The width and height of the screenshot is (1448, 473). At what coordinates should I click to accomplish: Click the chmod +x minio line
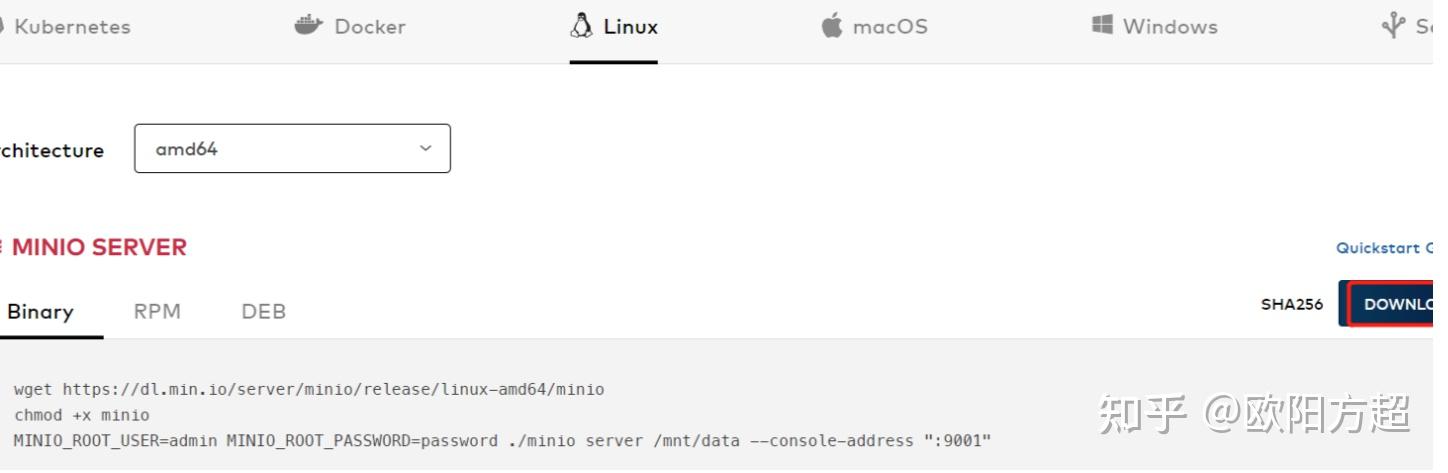[x=82, y=415]
